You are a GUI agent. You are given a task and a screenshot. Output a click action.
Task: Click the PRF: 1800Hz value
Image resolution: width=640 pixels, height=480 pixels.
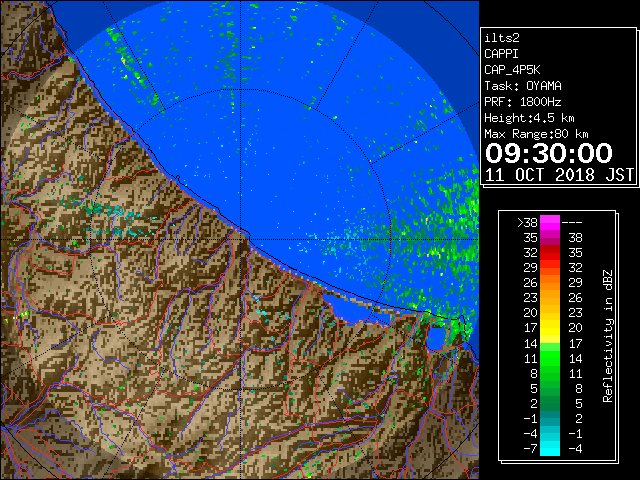click(x=523, y=102)
